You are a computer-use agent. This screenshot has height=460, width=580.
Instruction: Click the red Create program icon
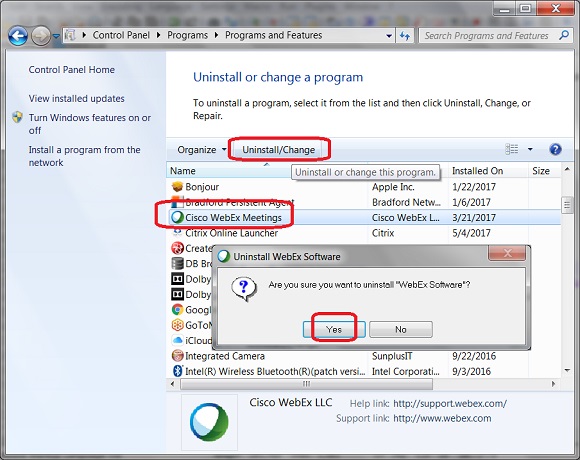point(177,248)
